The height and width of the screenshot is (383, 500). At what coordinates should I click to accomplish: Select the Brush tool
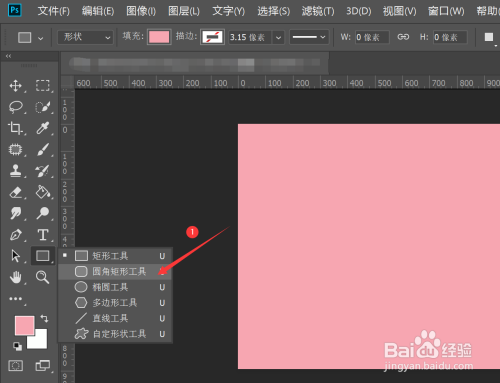point(43,149)
